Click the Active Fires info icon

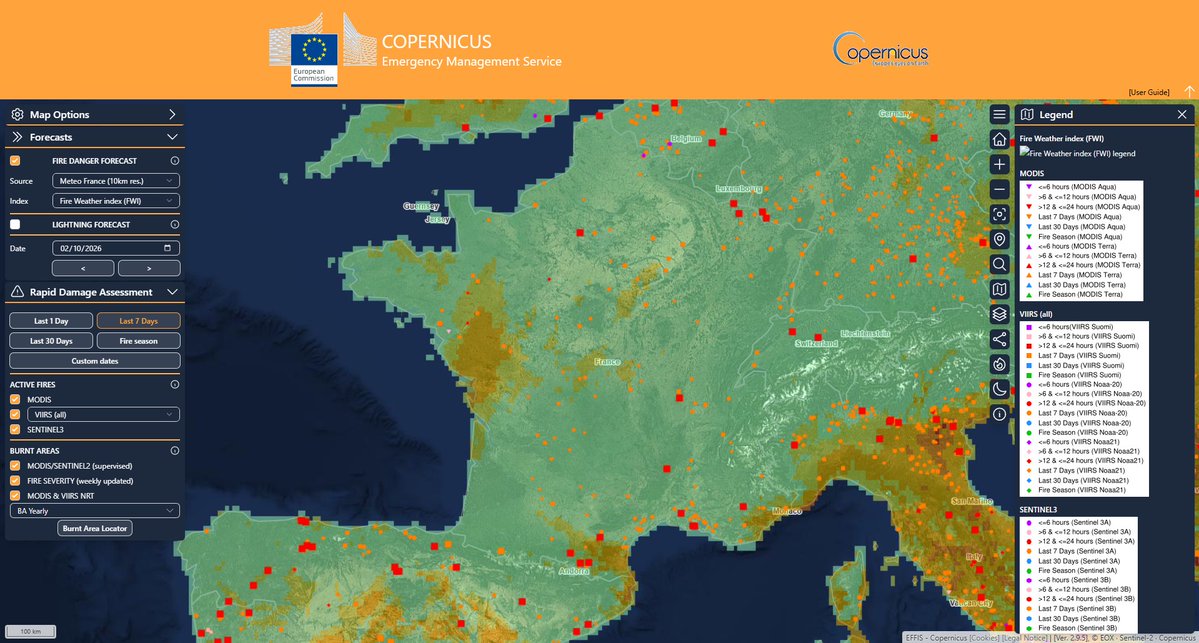(x=174, y=385)
